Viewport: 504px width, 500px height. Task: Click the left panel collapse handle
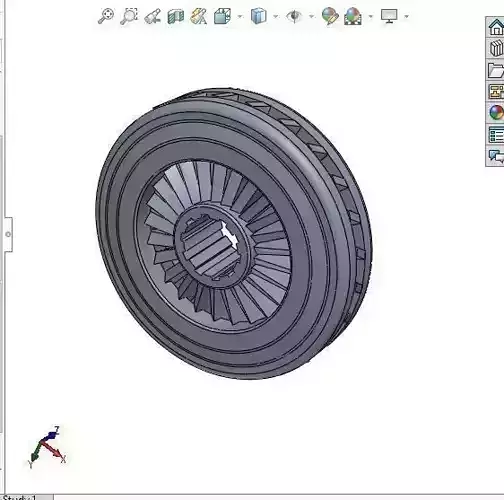click(8, 234)
